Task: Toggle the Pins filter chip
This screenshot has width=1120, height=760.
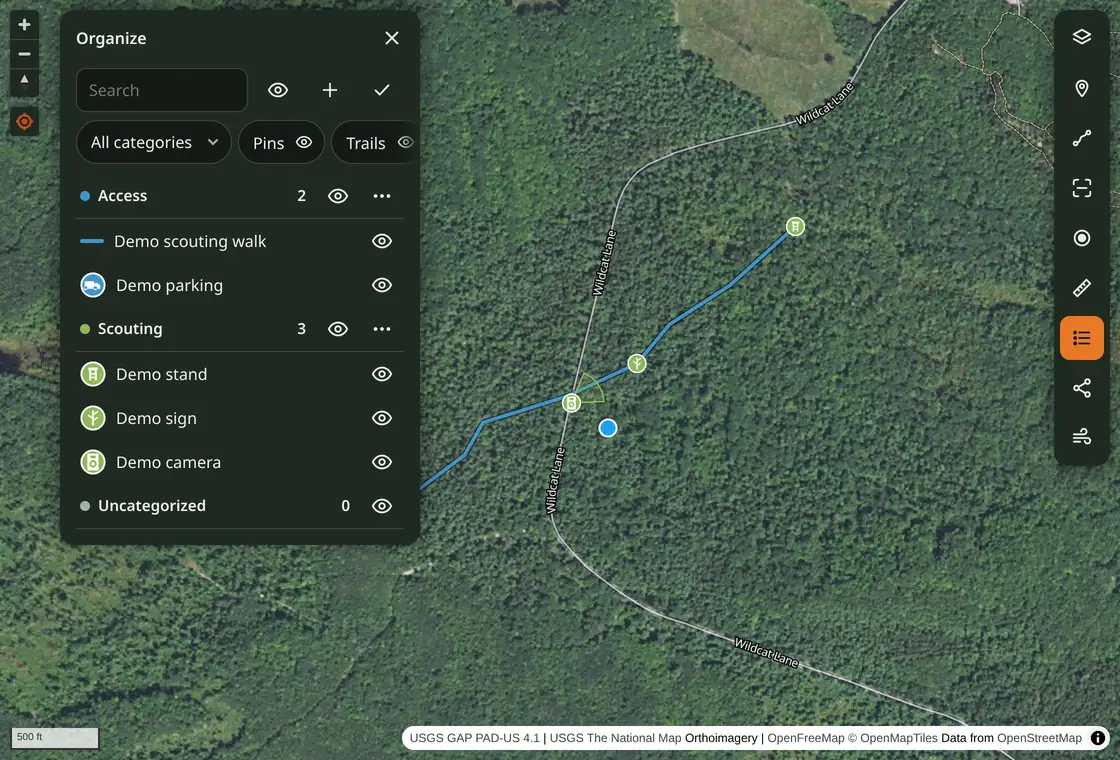Action: 281,142
